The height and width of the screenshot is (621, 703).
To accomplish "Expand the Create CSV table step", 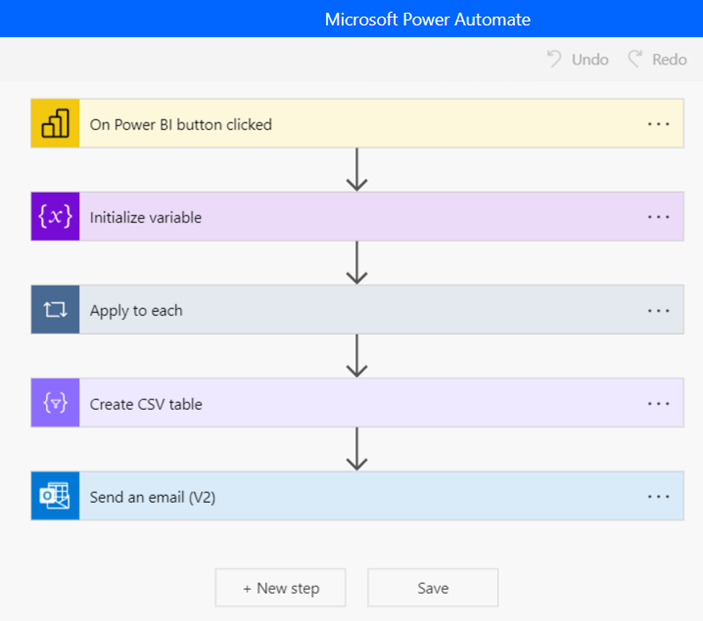I will [x=357, y=403].
